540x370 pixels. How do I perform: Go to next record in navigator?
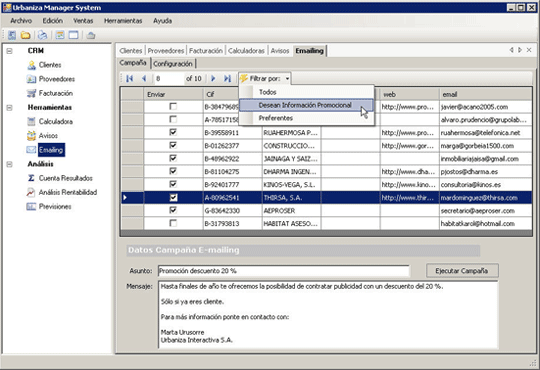[x=213, y=79]
